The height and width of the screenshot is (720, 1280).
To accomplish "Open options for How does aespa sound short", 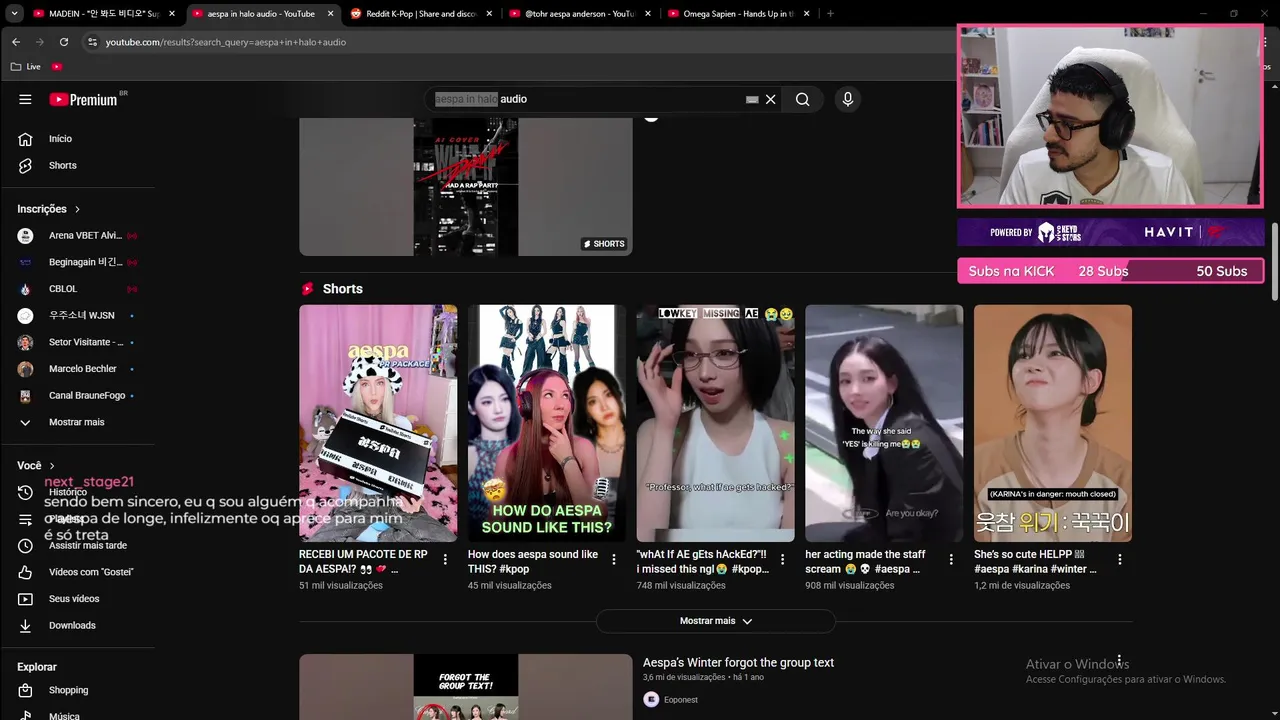I will tap(614, 560).
